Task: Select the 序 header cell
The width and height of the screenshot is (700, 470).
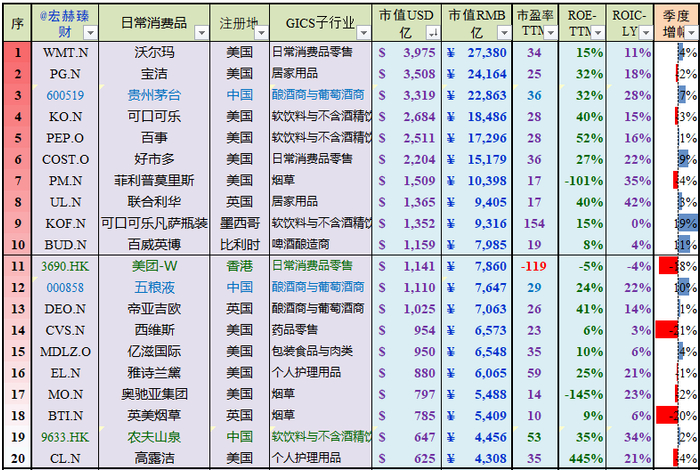Action: click(x=17, y=23)
